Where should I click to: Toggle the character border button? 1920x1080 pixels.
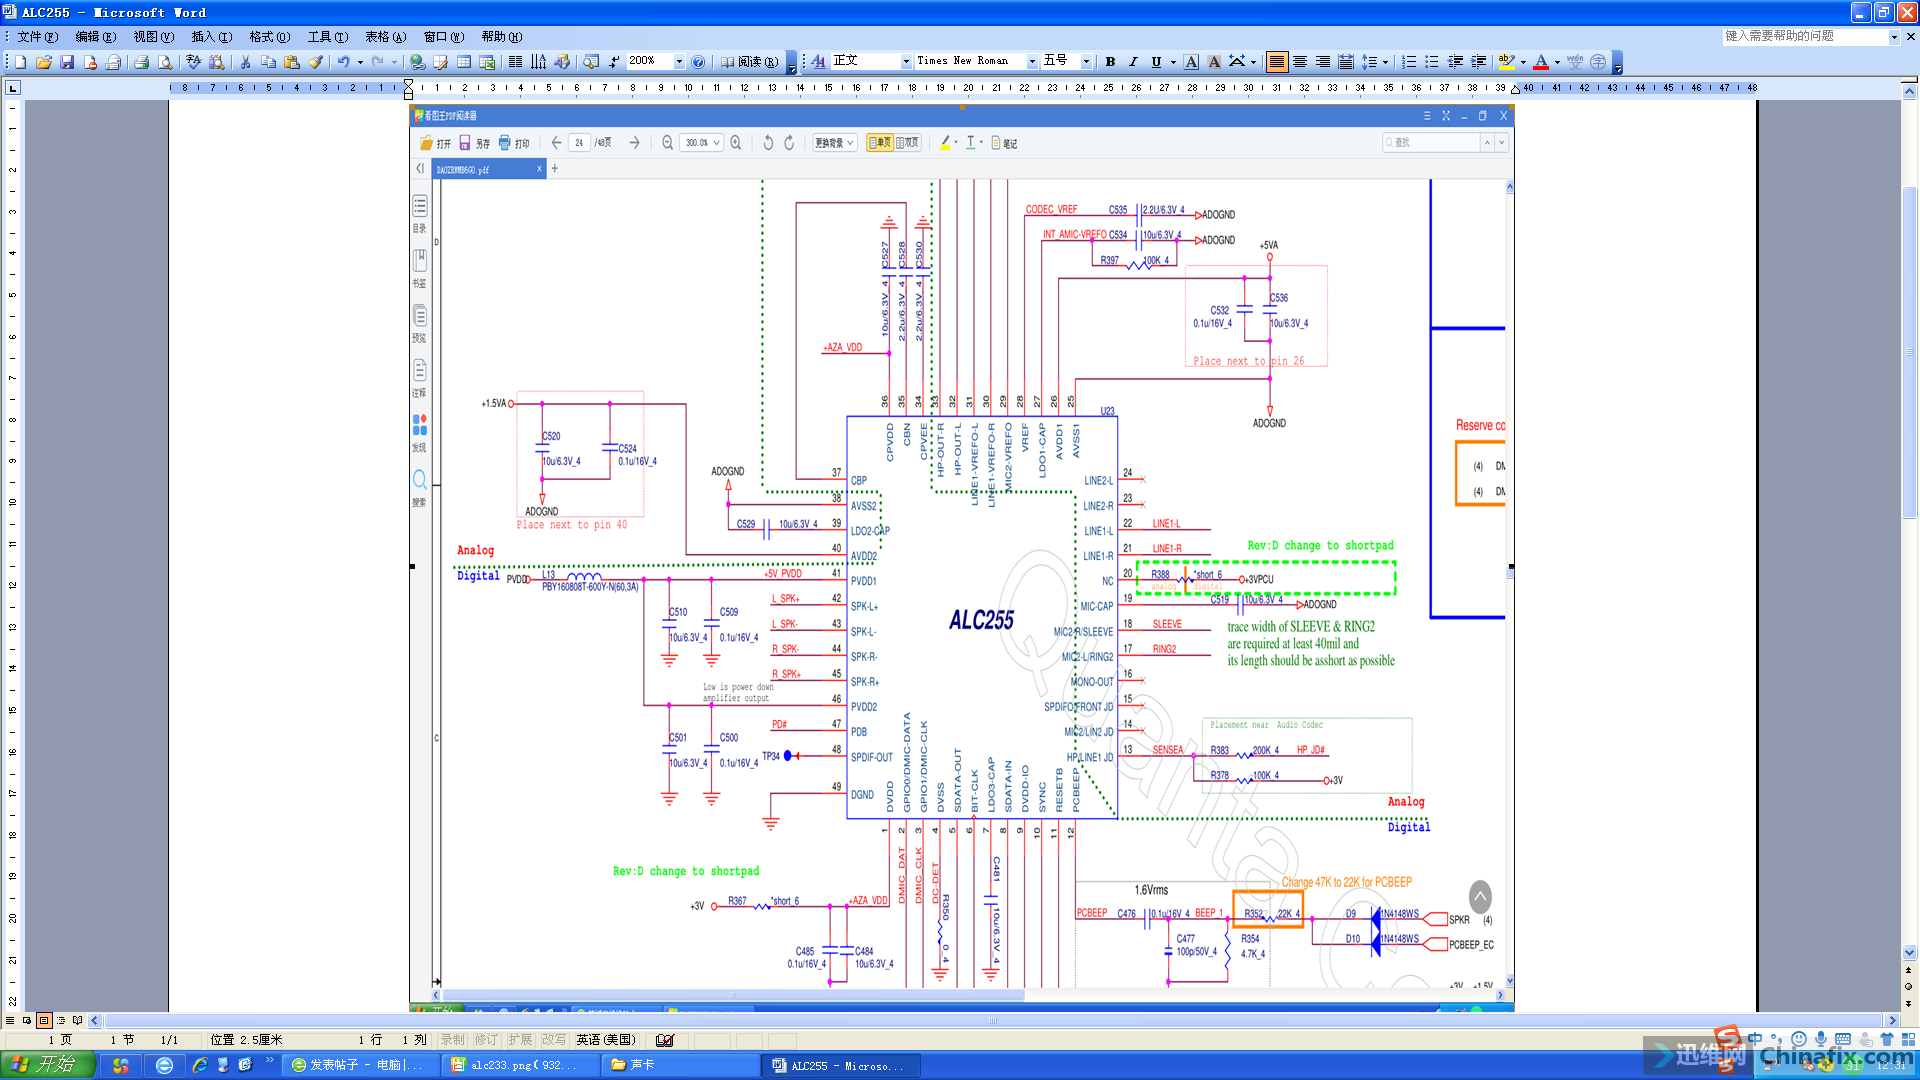1191,62
